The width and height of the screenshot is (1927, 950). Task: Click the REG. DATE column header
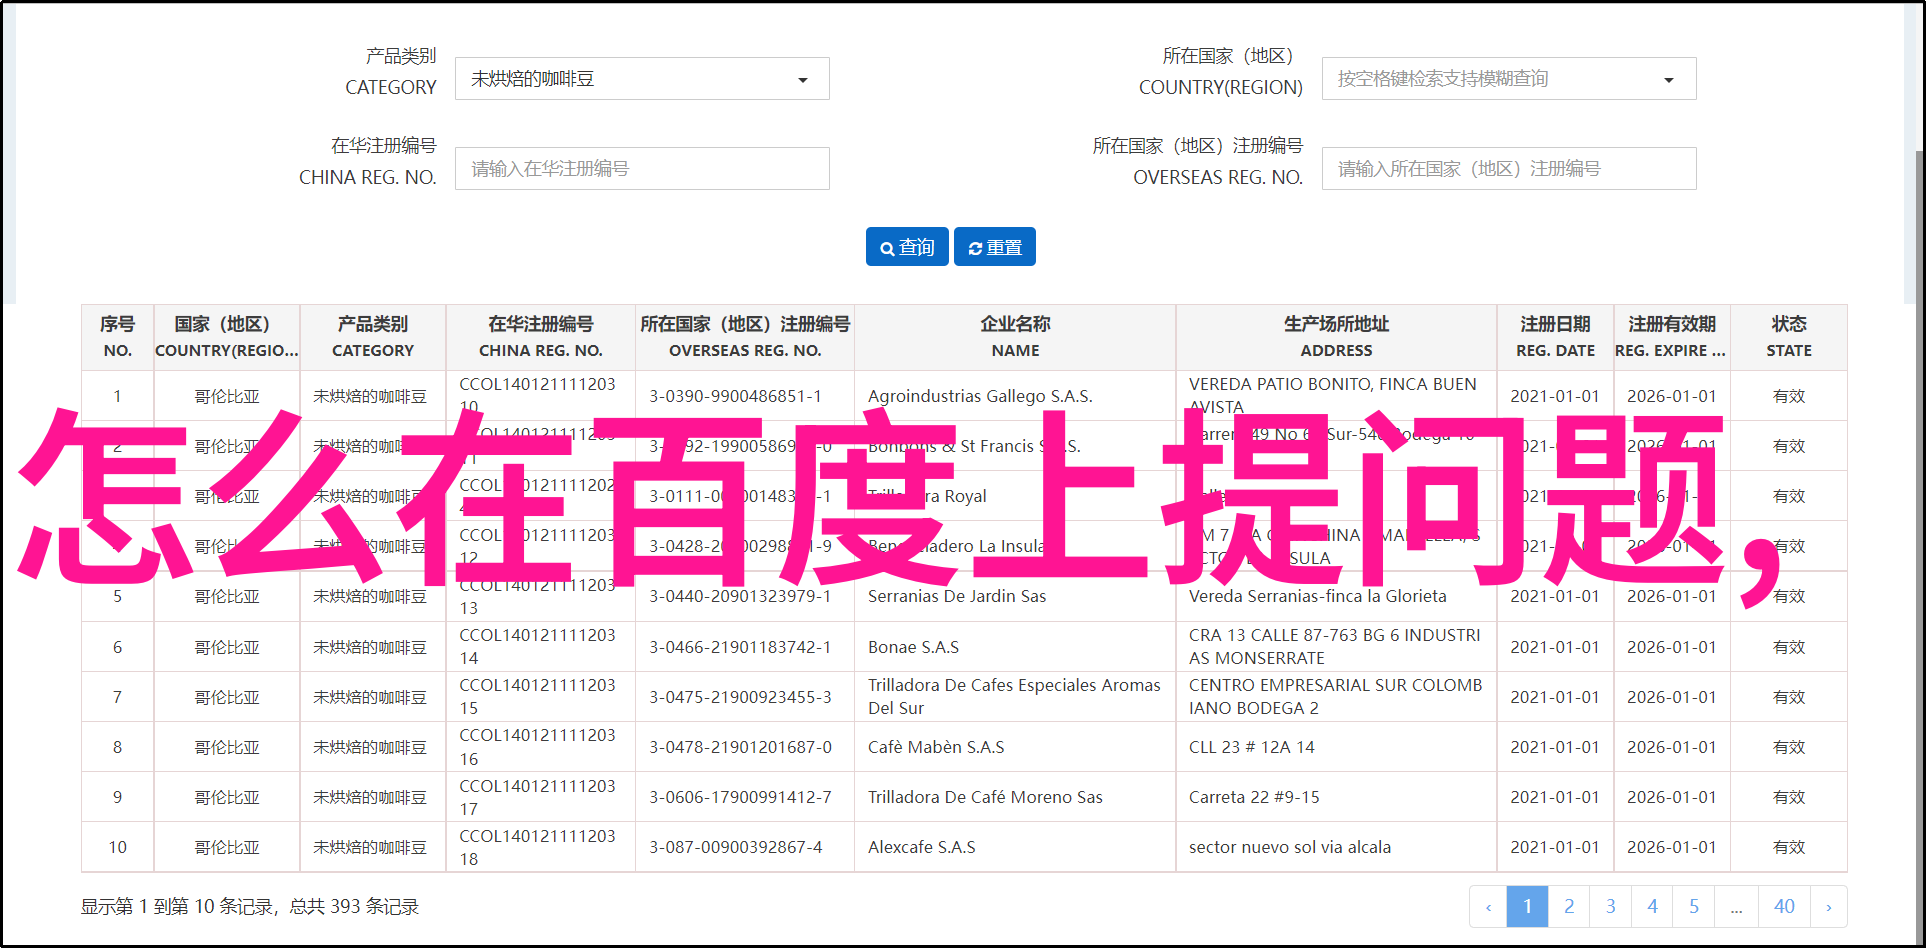point(1555,338)
